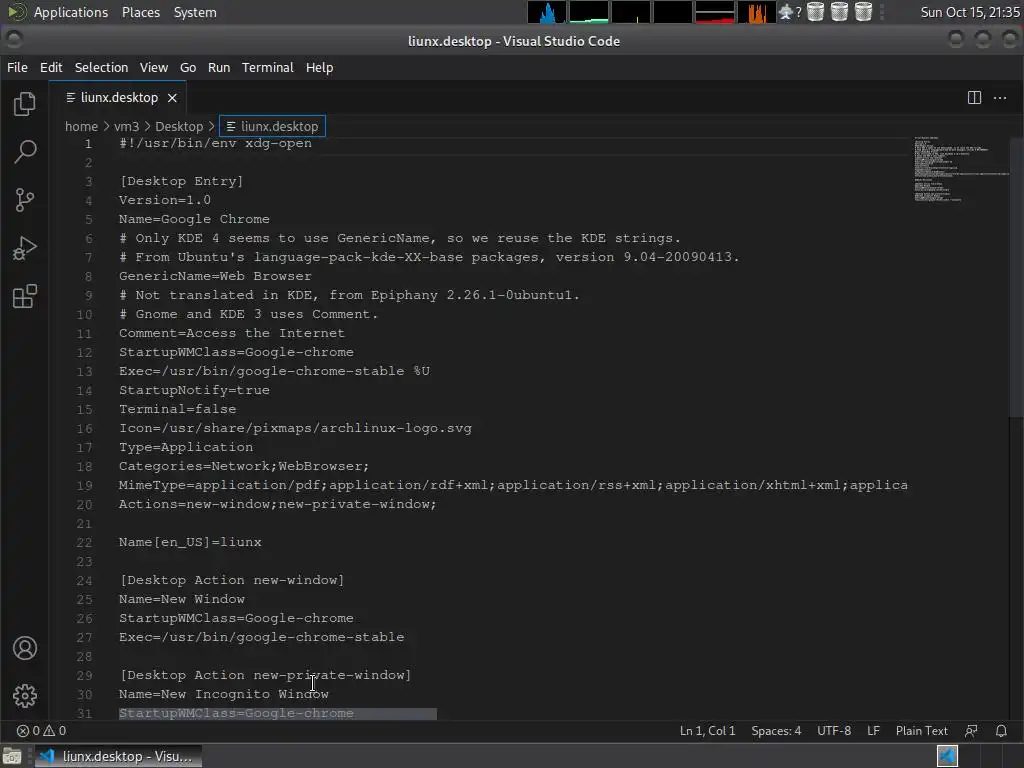Open the Run and Debug view
This screenshot has height=768, width=1024.
pyautogui.click(x=25, y=248)
